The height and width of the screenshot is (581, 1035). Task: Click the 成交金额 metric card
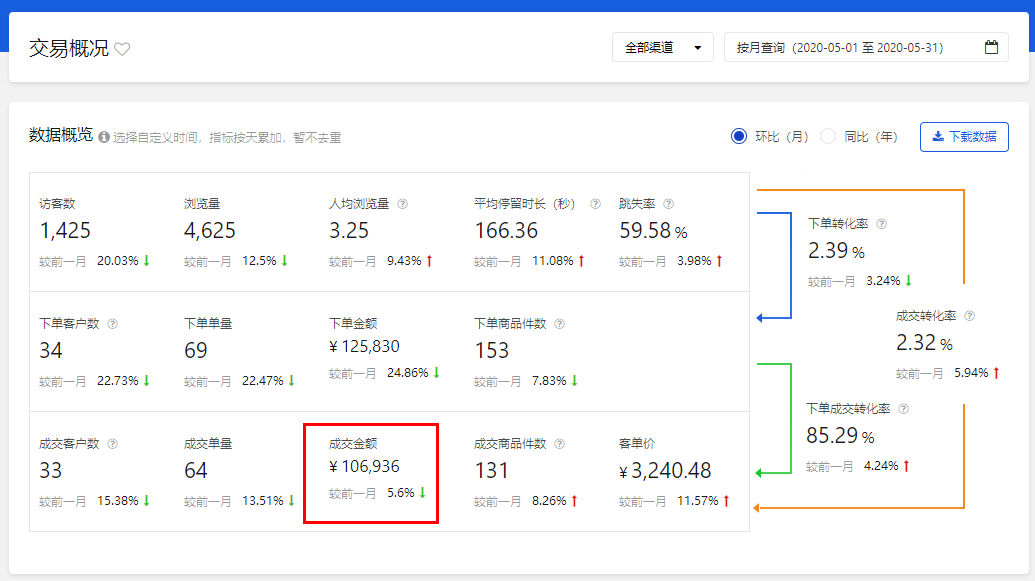pos(371,473)
